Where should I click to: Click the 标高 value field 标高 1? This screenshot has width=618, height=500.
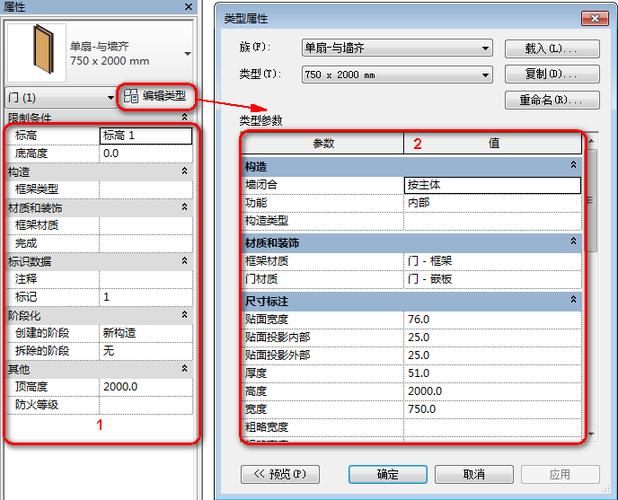coord(146,136)
